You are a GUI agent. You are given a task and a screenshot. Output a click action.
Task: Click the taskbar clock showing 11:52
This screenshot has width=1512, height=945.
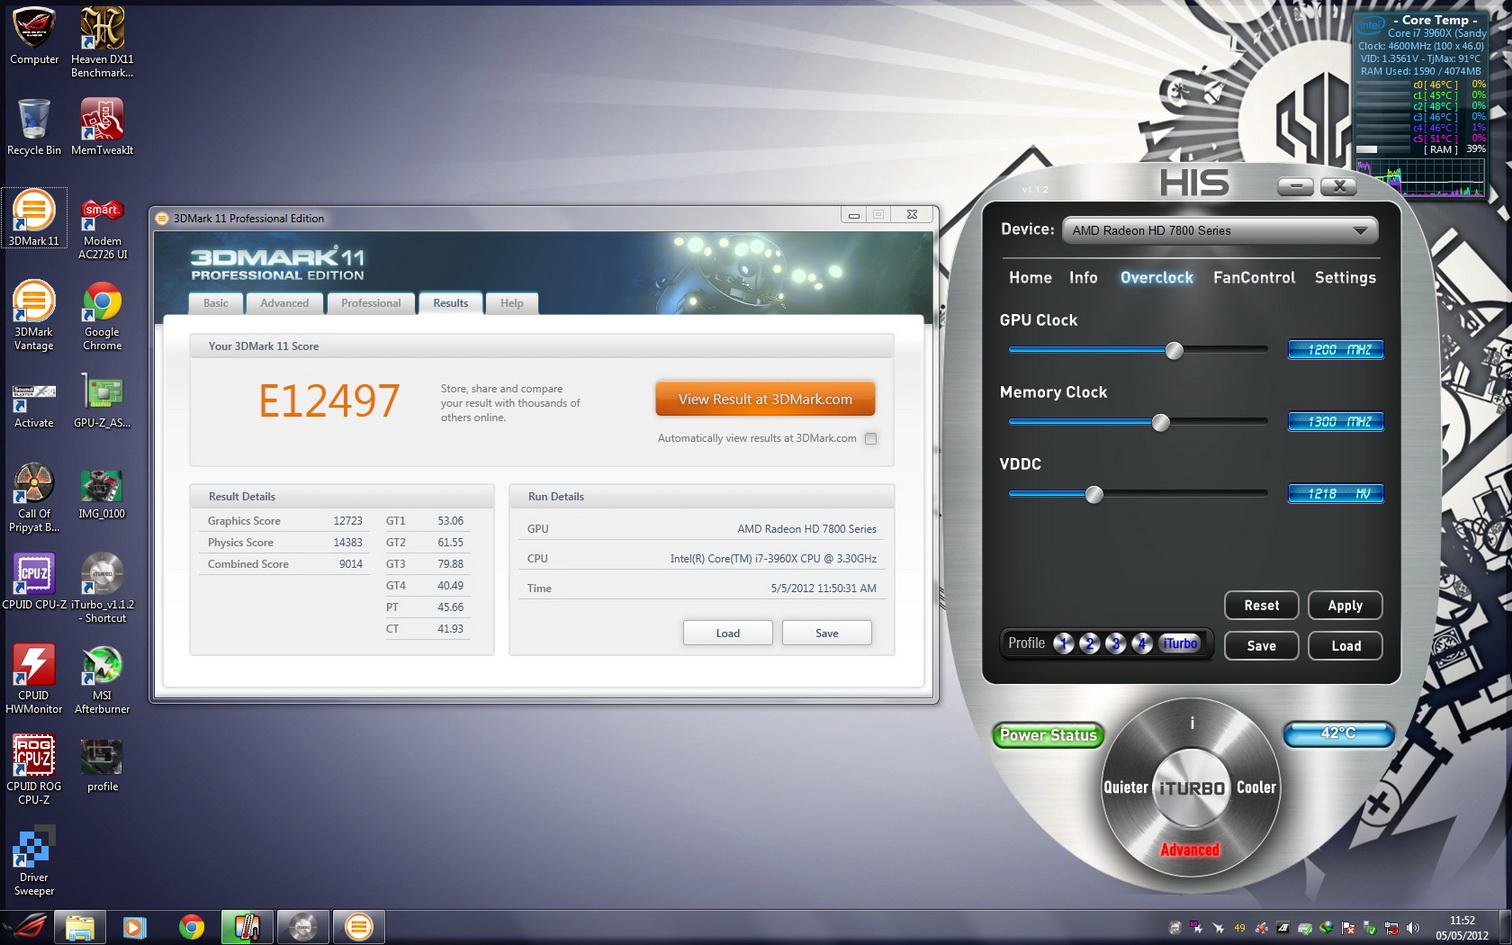coord(1462,927)
